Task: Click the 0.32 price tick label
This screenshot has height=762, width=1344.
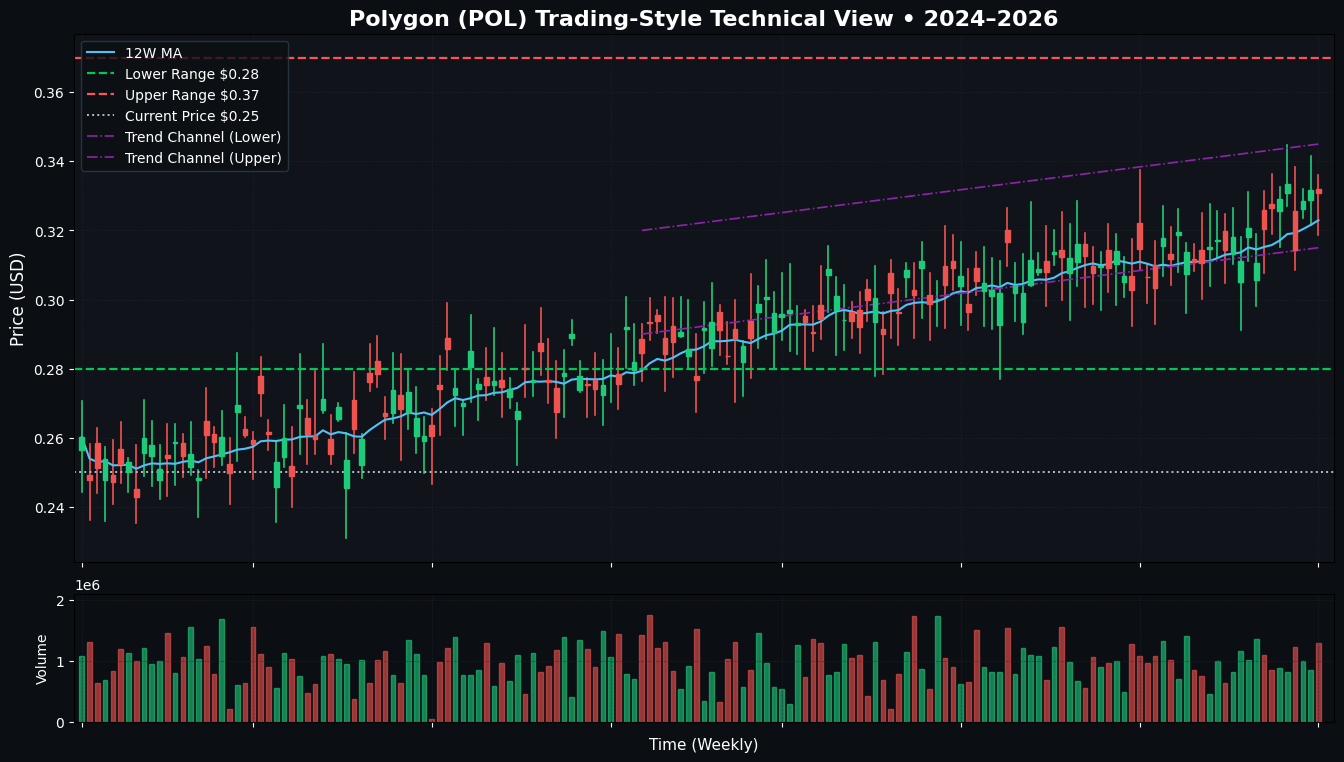Action: point(49,231)
